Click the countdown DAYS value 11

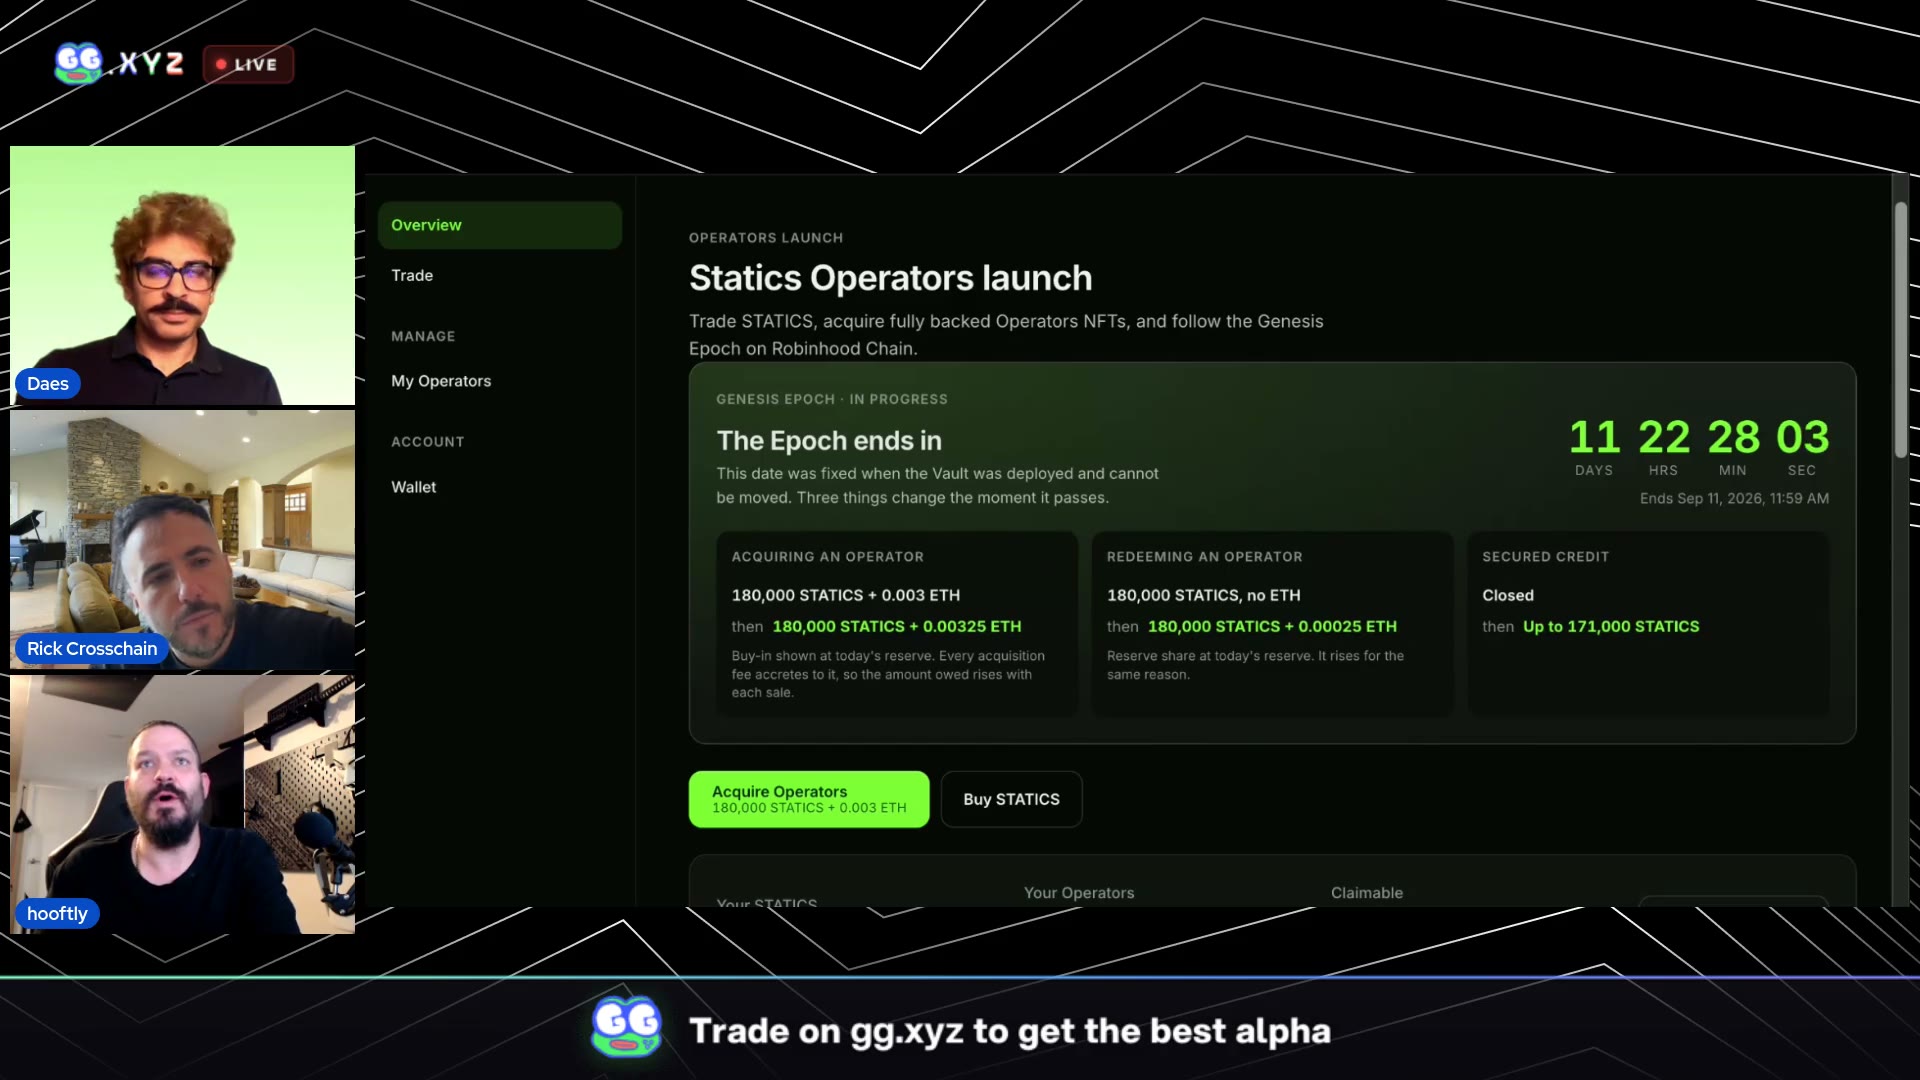coord(1594,437)
